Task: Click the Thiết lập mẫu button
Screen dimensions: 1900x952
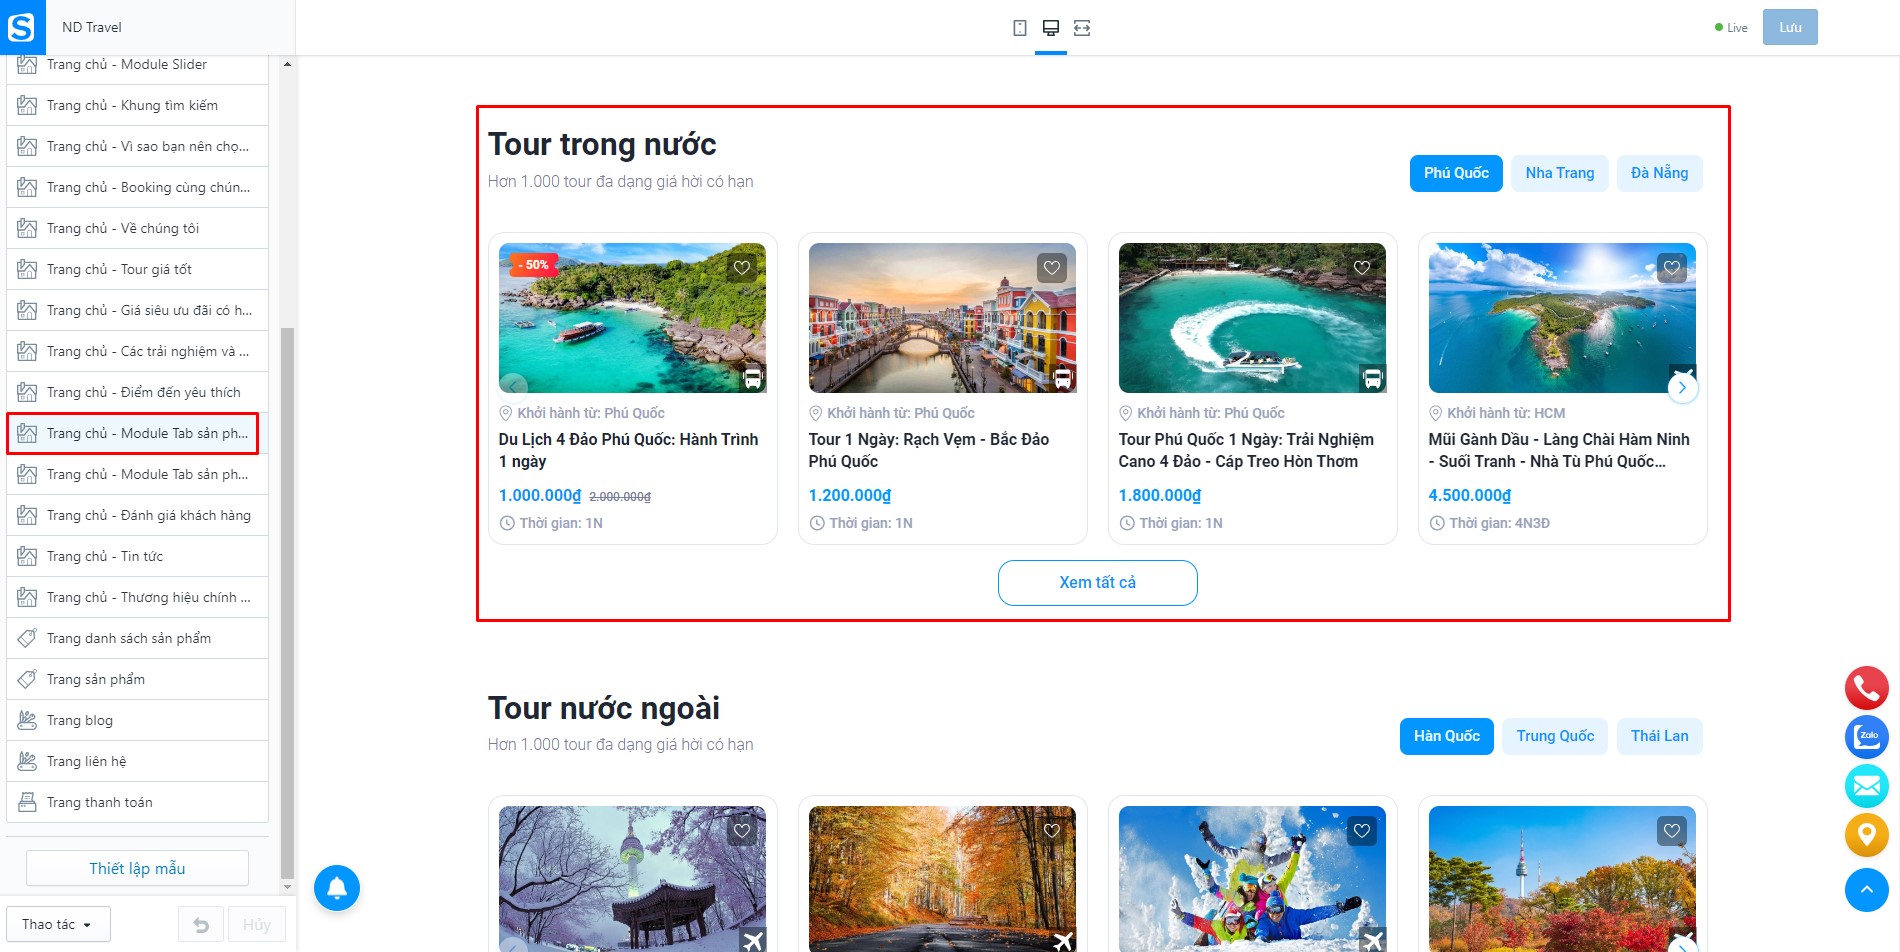Action: (137, 868)
